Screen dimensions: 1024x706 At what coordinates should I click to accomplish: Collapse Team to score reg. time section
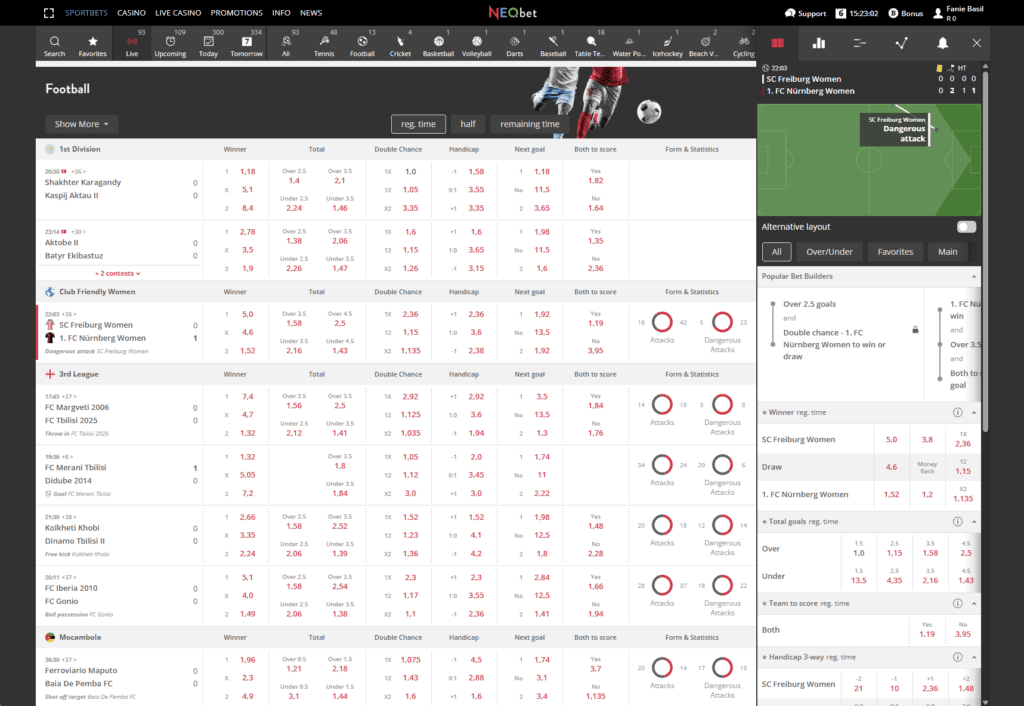click(974, 603)
